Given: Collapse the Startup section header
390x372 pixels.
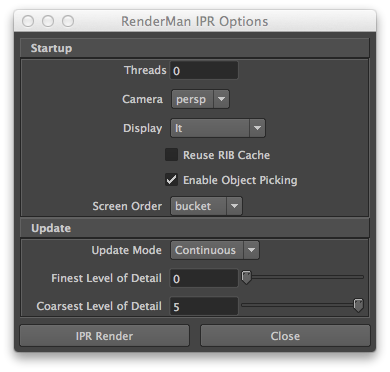Looking at the screenshot, I should coord(195,48).
